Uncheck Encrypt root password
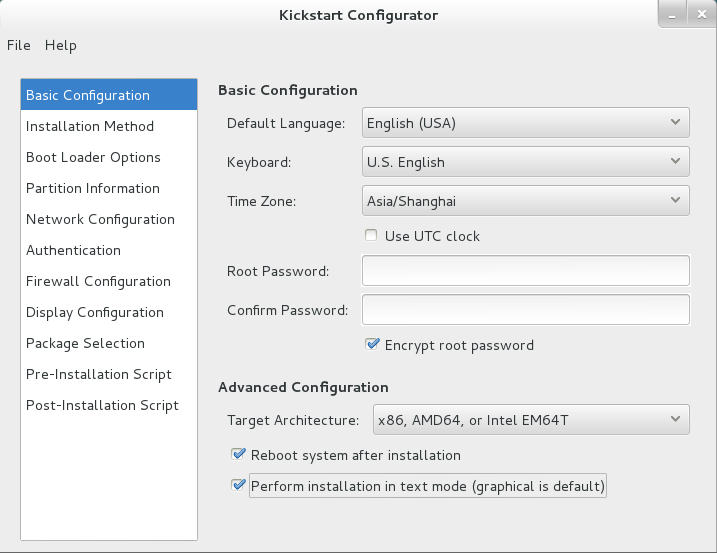The width and height of the screenshot is (717, 553). (373, 344)
